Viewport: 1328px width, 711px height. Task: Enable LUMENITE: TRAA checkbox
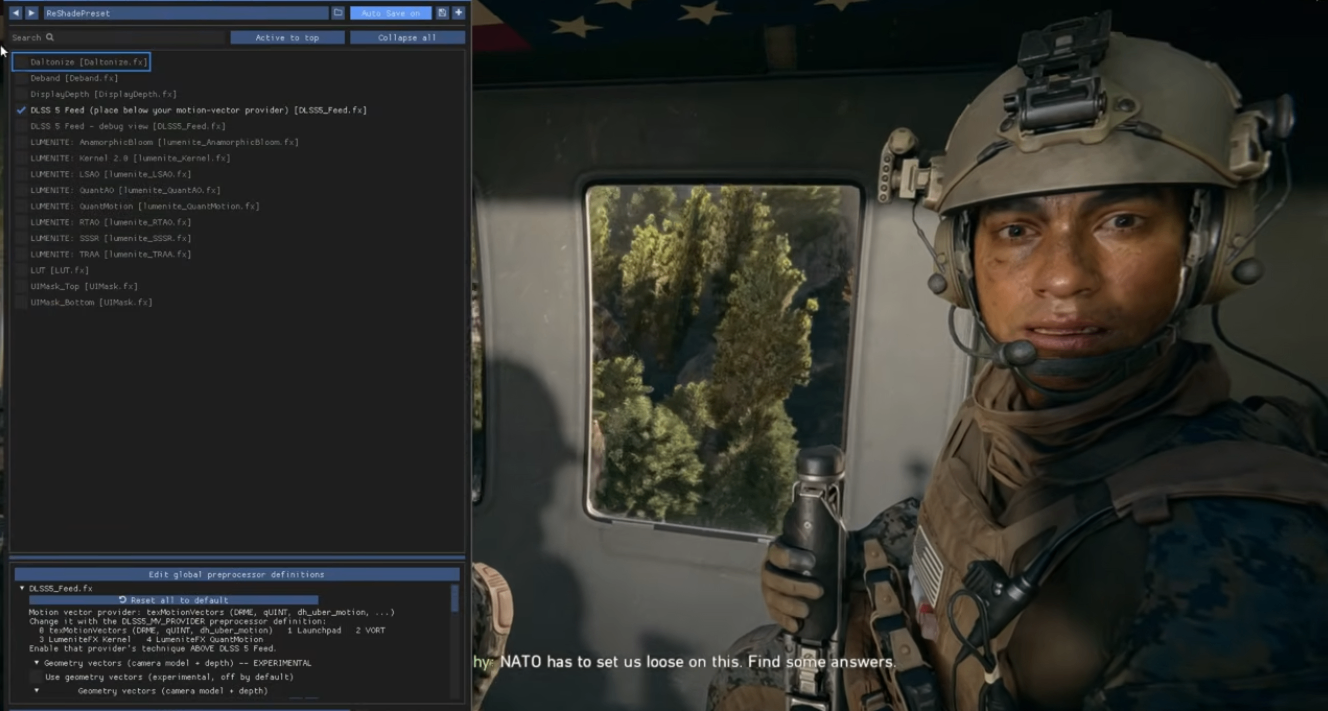click(x=21, y=254)
